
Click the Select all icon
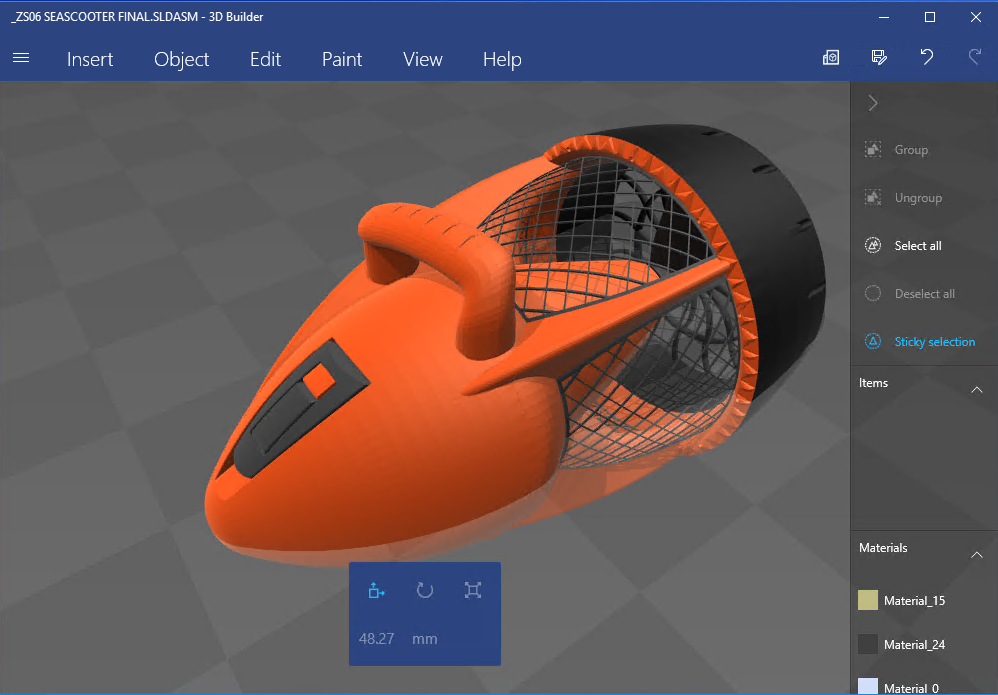pyautogui.click(x=873, y=245)
